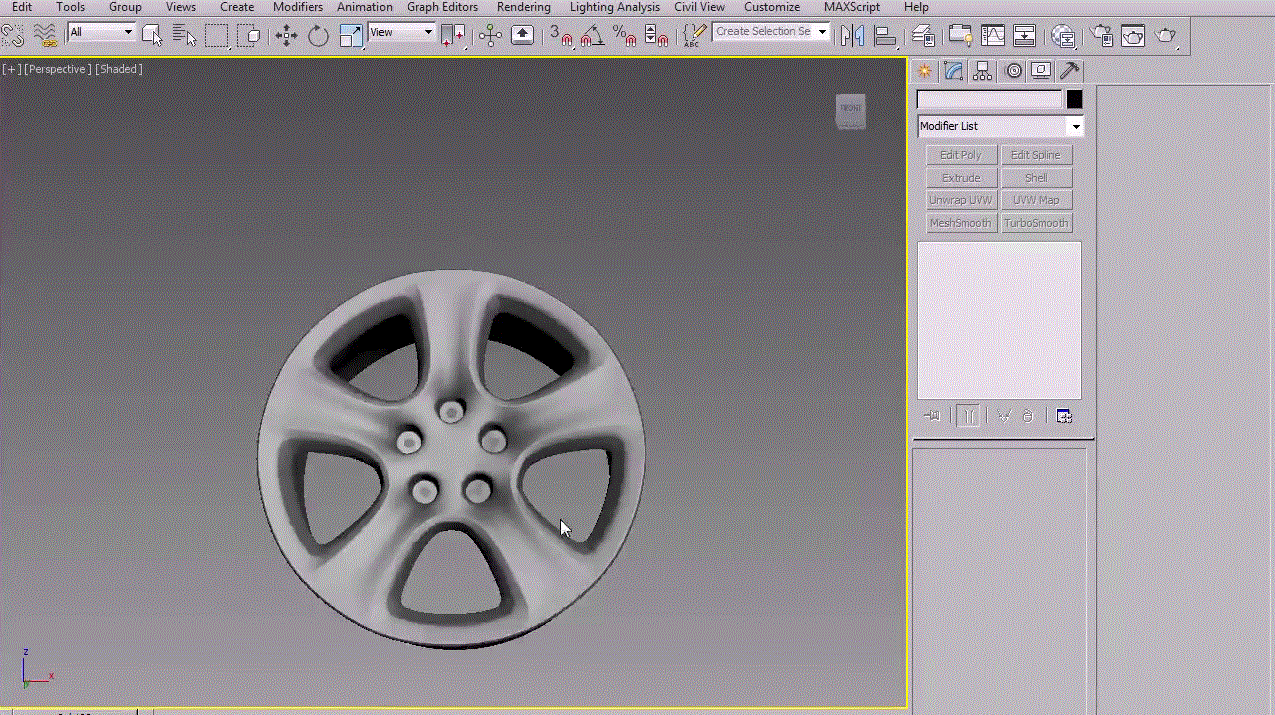Click Select and Manipulate icon
Screen dimensions: 1275x715
pyautogui.click(x=490, y=36)
